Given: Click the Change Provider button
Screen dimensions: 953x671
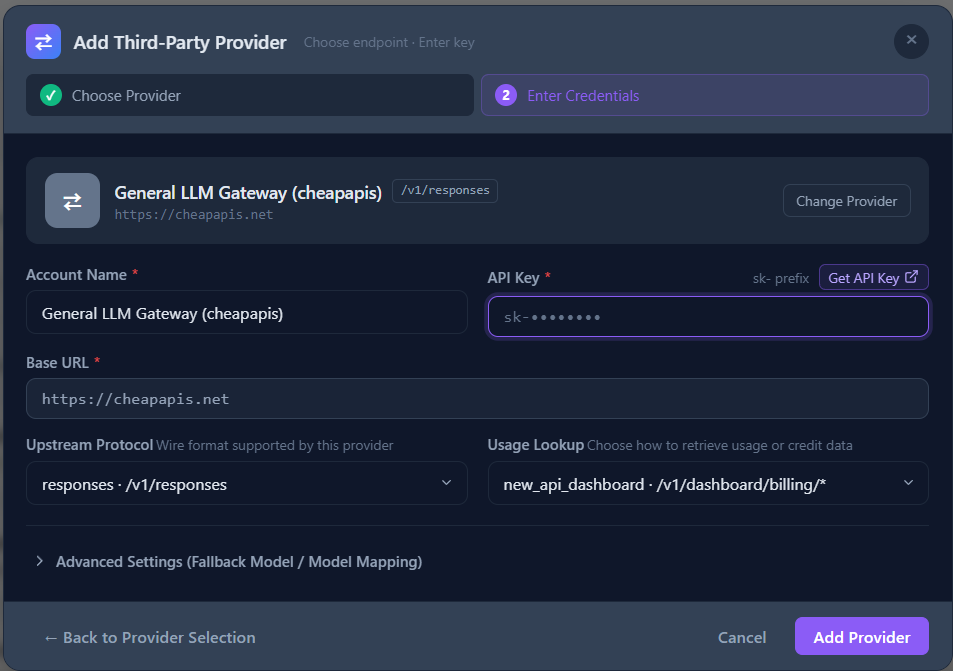Looking at the screenshot, I should pyautogui.click(x=847, y=201).
